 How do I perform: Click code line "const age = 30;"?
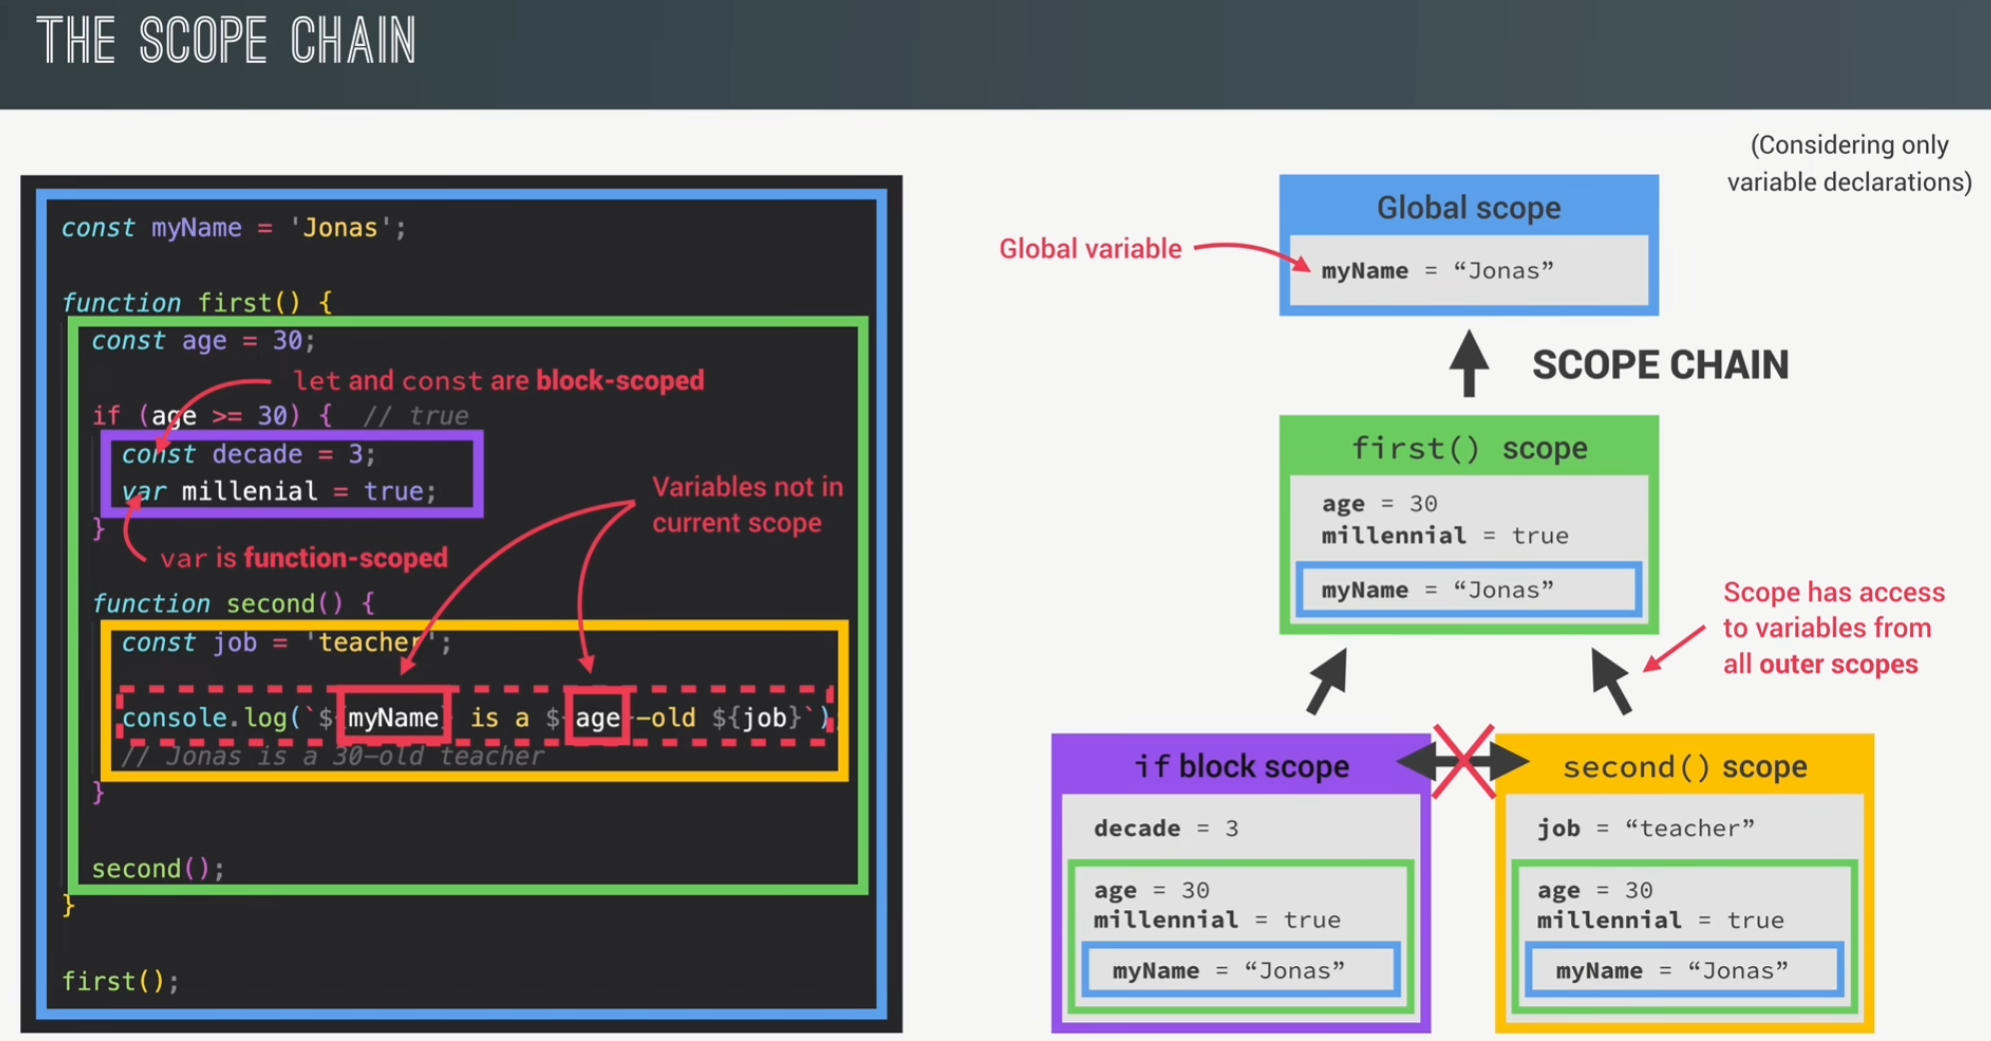click(203, 341)
